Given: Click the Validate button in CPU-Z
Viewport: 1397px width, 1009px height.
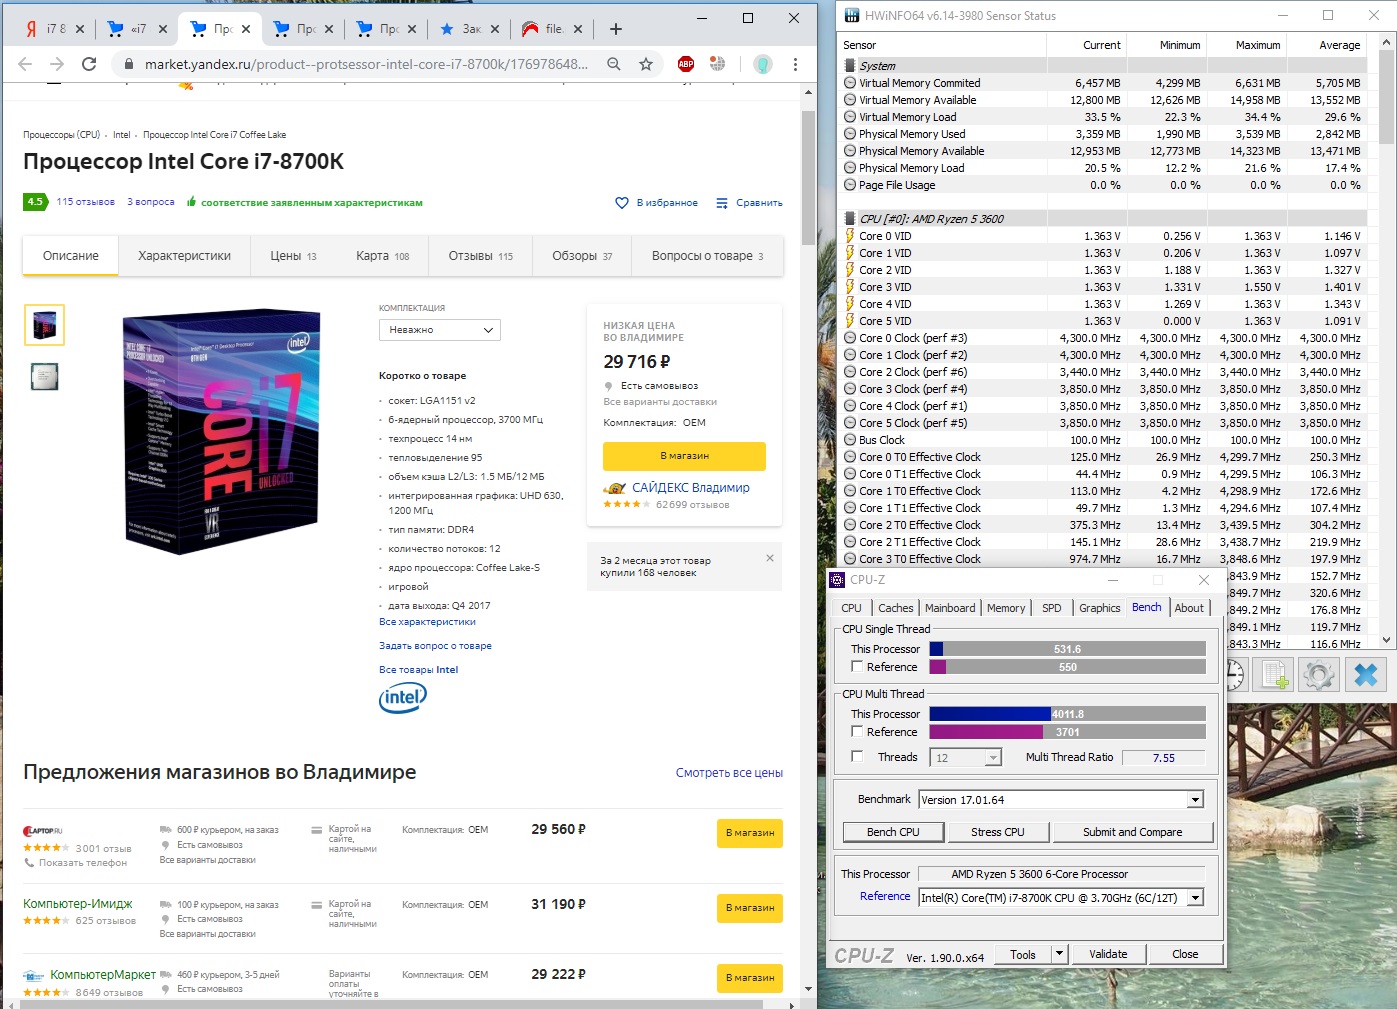Looking at the screenshot, I should click(x=1108, y=954).
